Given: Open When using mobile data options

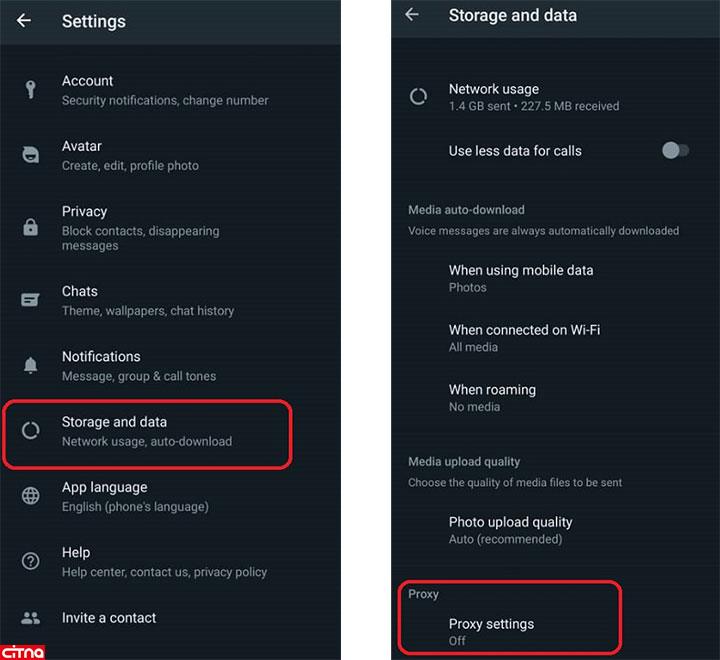Looking at the screenshot, I should click(x=521, y=278).
